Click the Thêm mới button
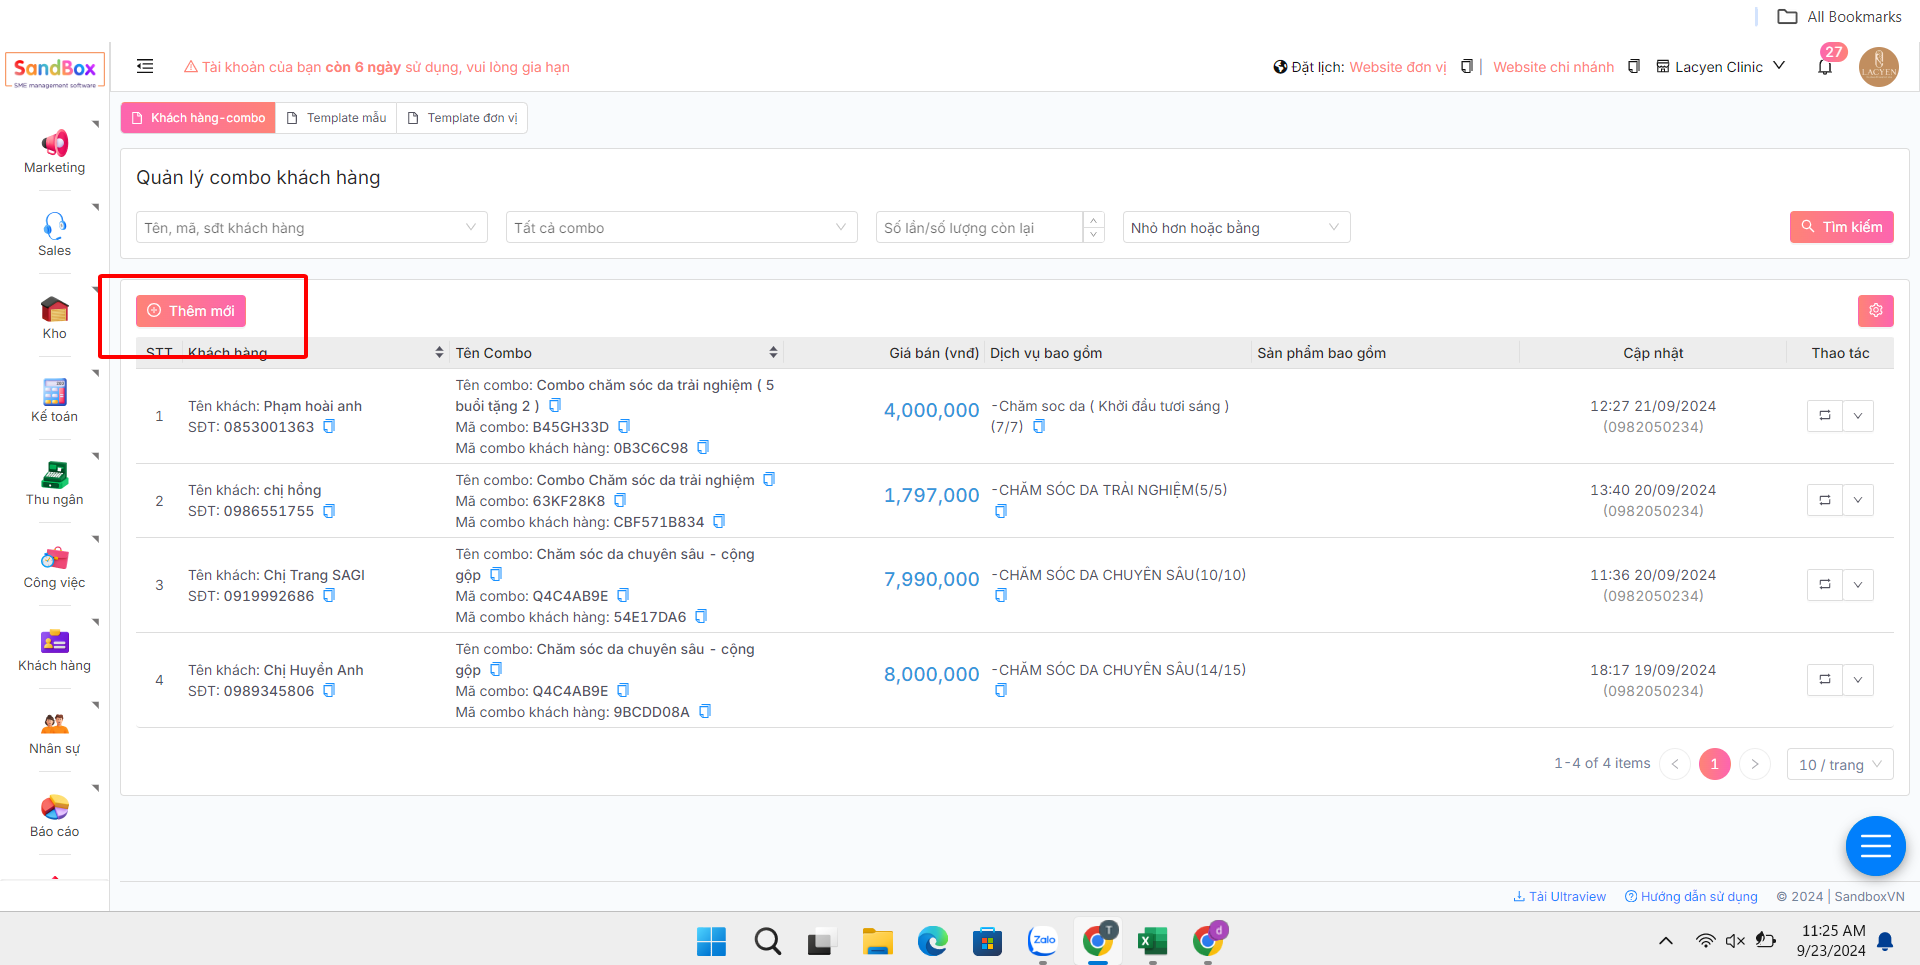Viewport: 1920px width, 965px height. click(x=191, y=311)
